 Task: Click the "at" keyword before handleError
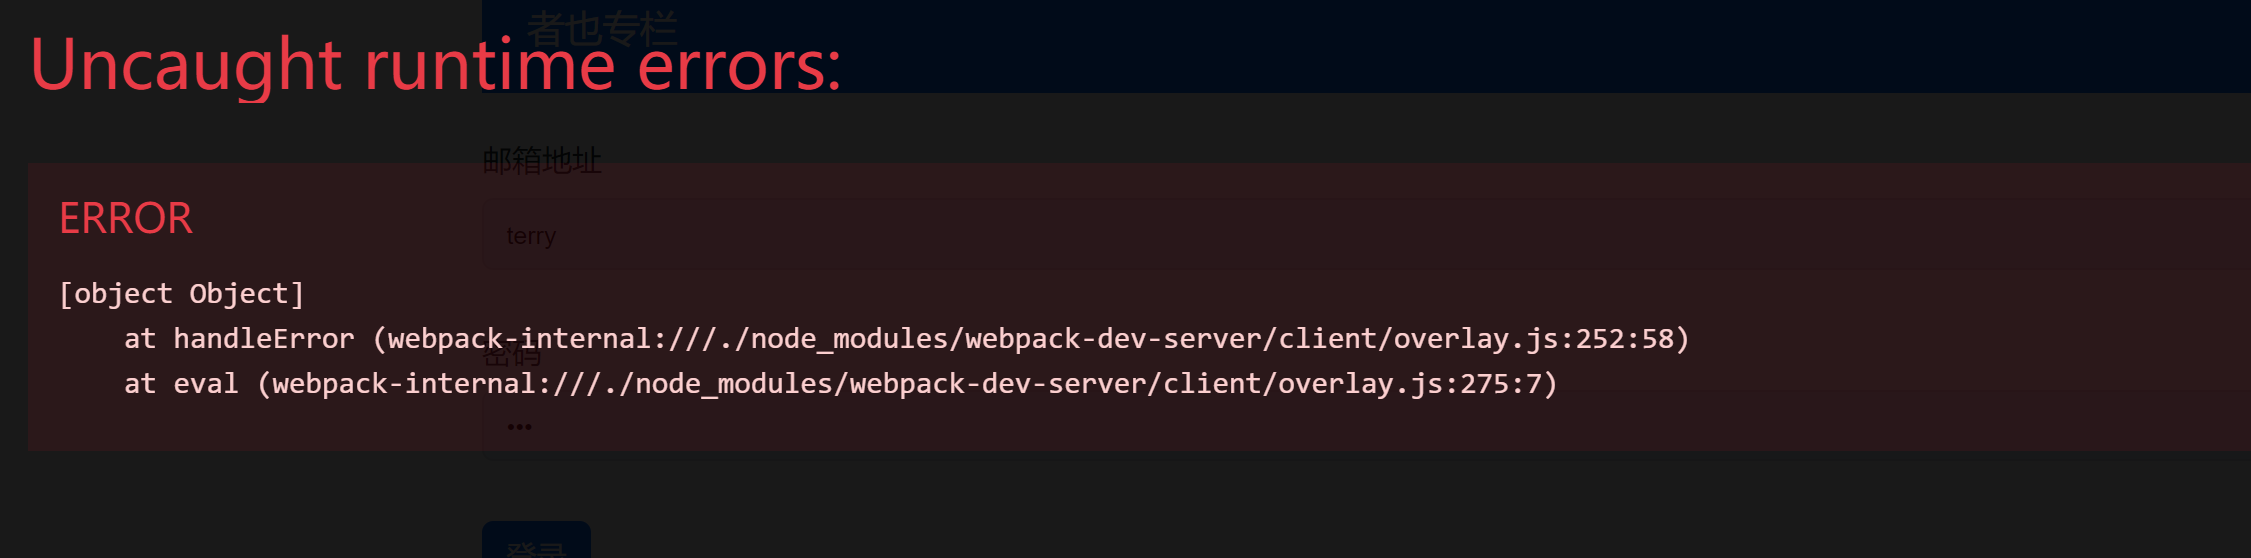pos(140,339)
